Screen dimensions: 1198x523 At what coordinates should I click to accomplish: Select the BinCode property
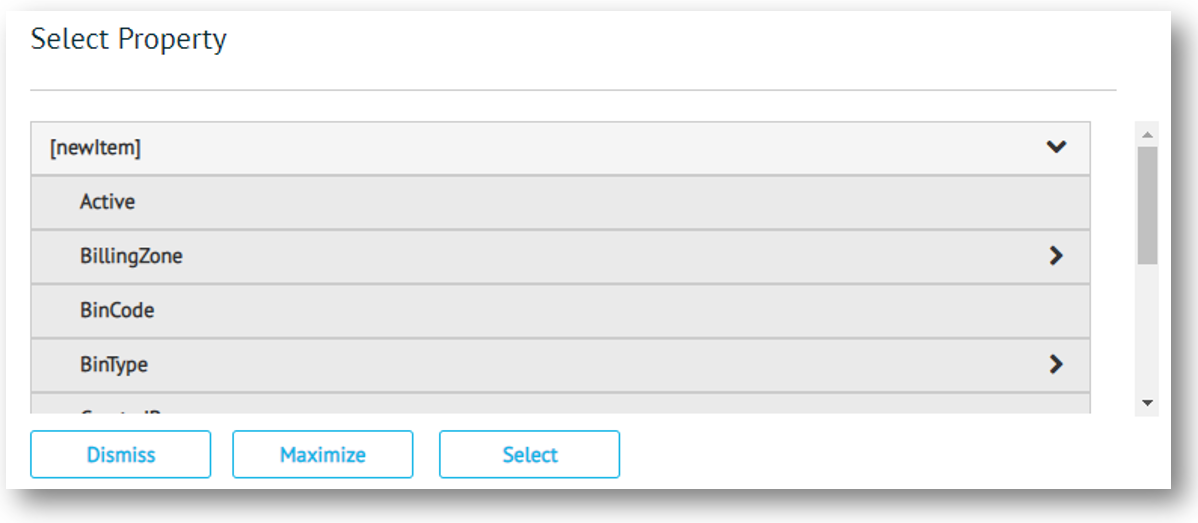(x=117, y=310)
